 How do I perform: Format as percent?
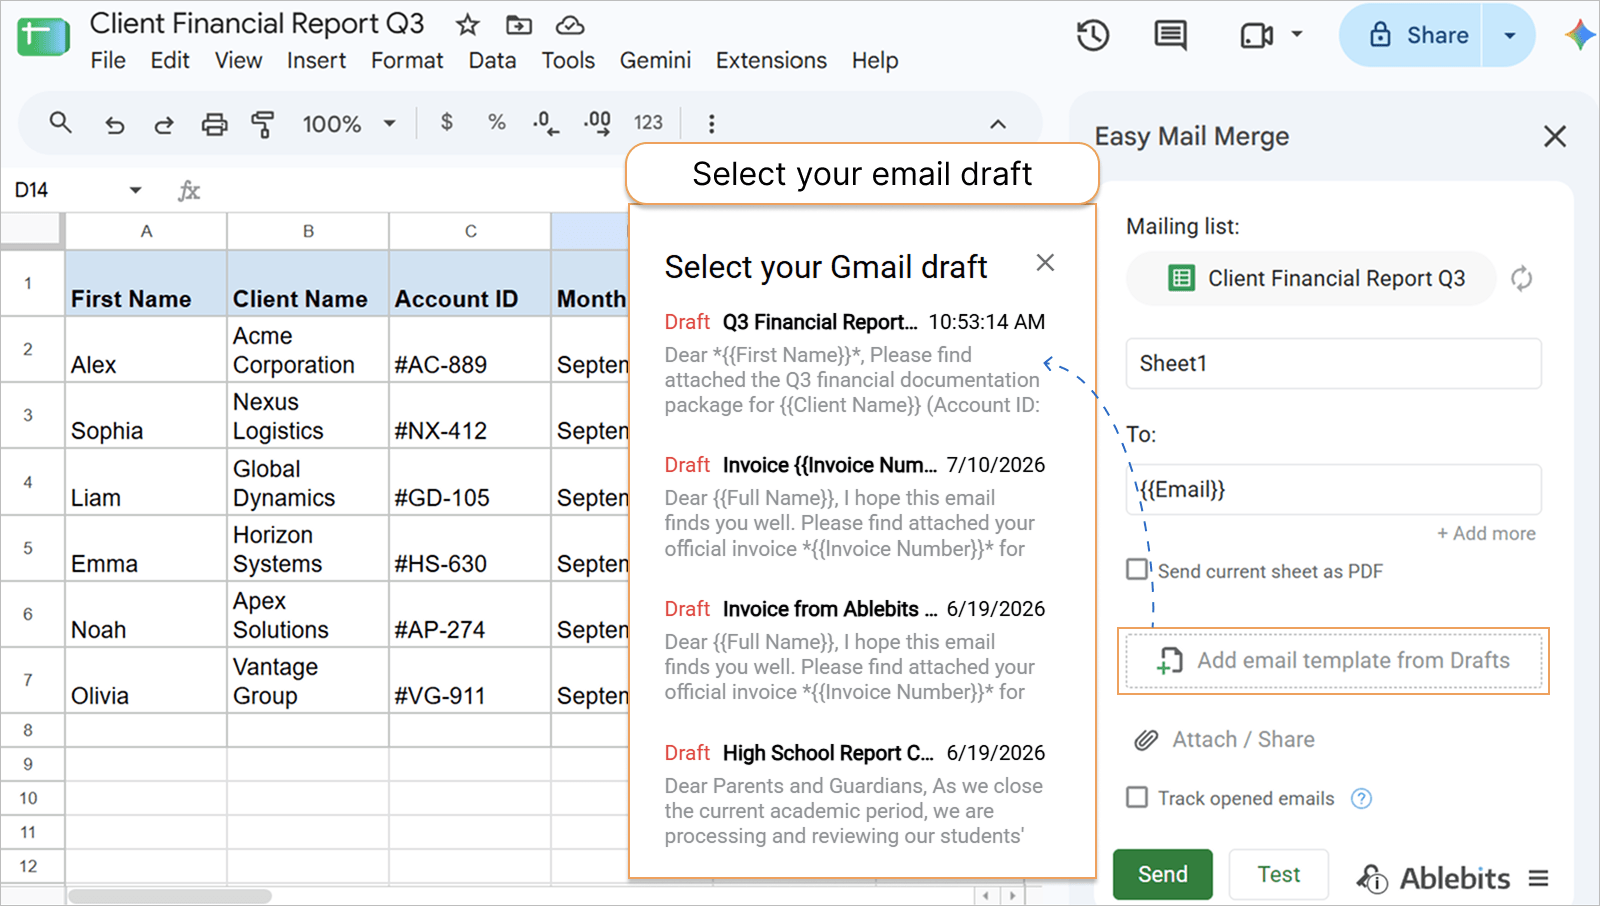point(496,122)
